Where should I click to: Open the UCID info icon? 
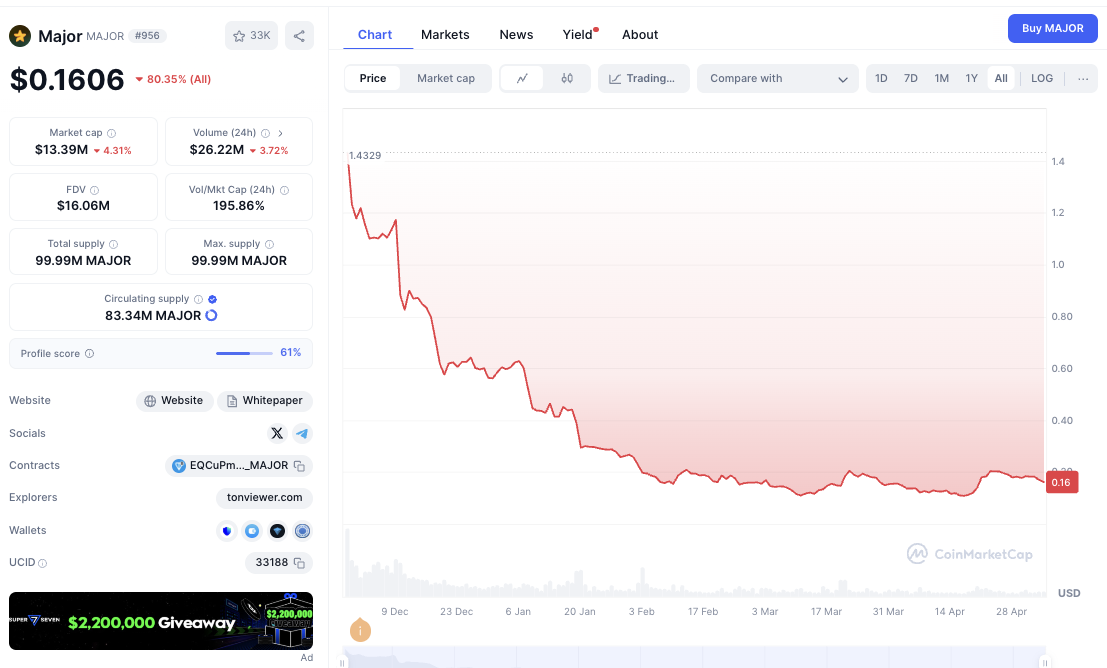pyautogui.click(x=42, y=563)
